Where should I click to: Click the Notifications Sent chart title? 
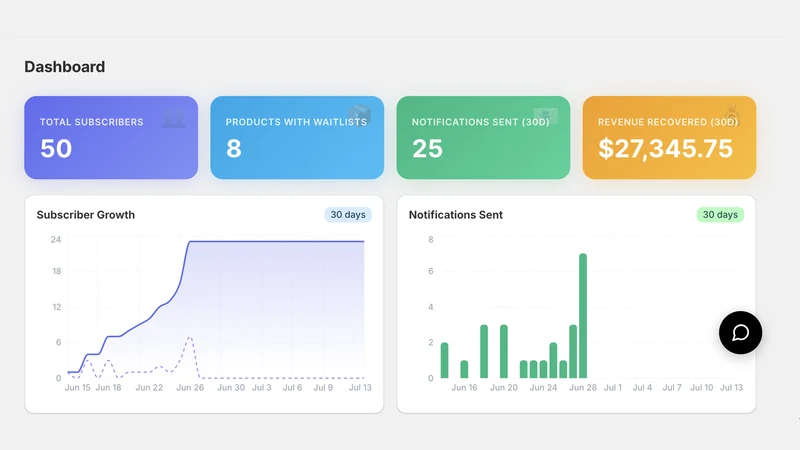(x=456, y=215)
